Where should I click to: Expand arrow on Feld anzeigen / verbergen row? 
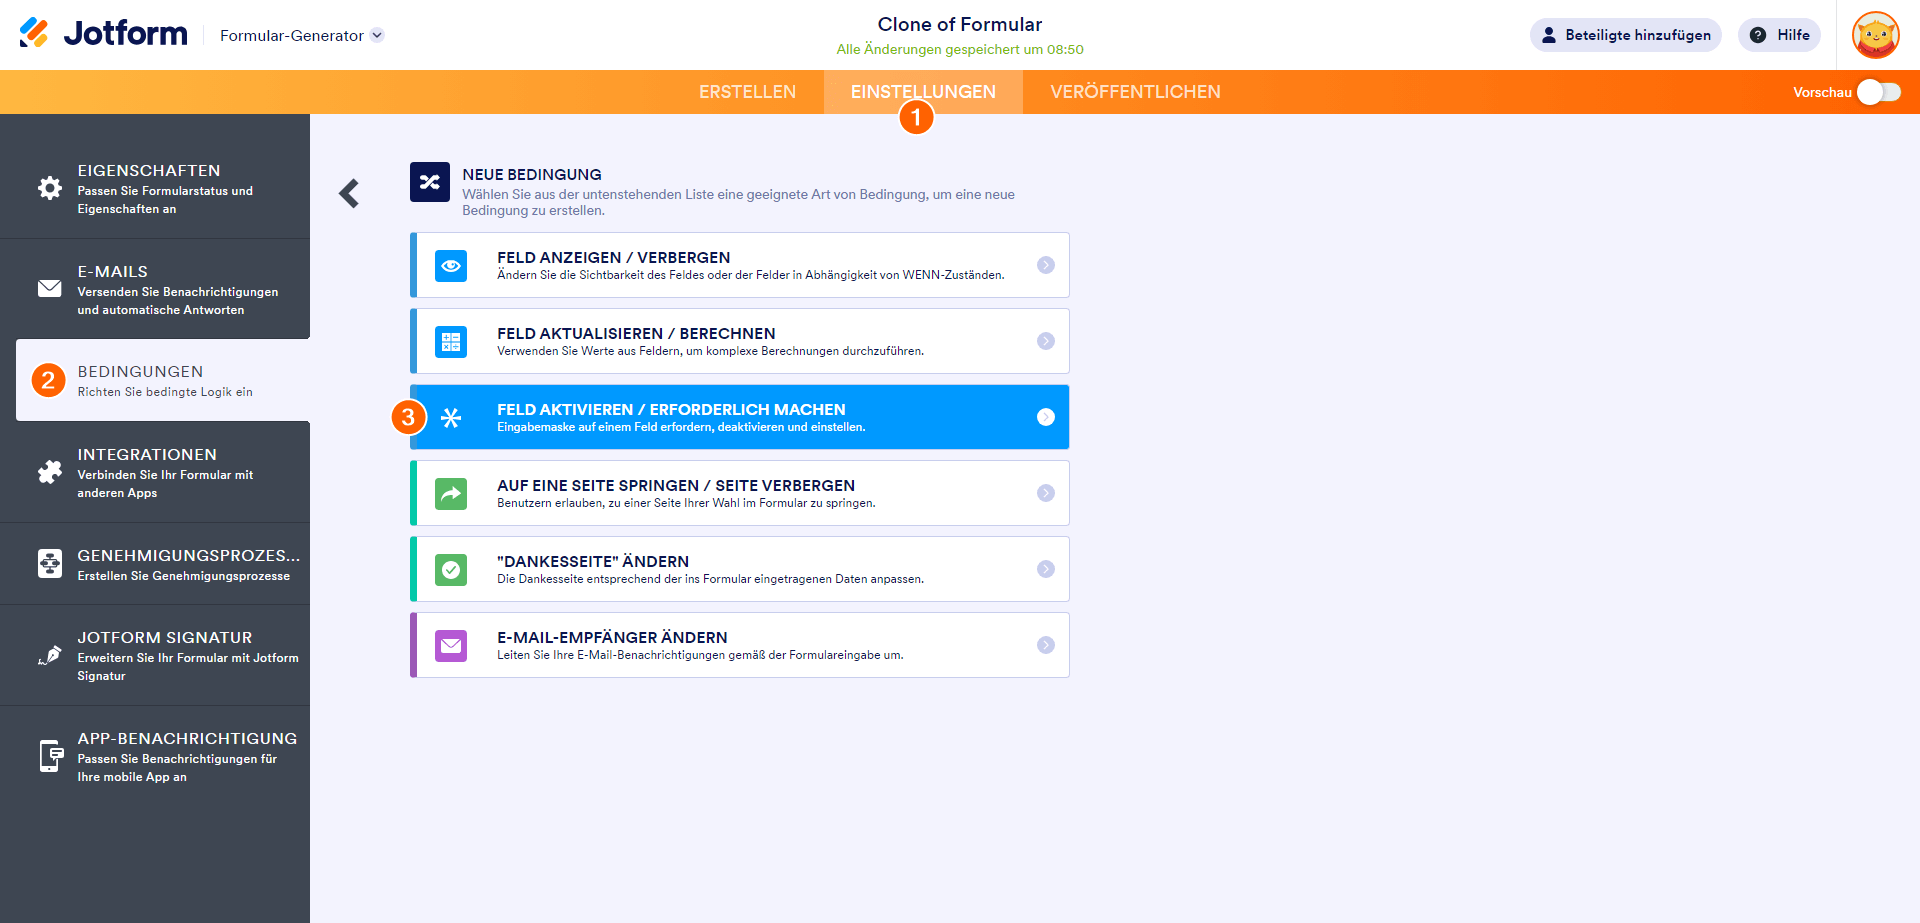coord(1045,265)
